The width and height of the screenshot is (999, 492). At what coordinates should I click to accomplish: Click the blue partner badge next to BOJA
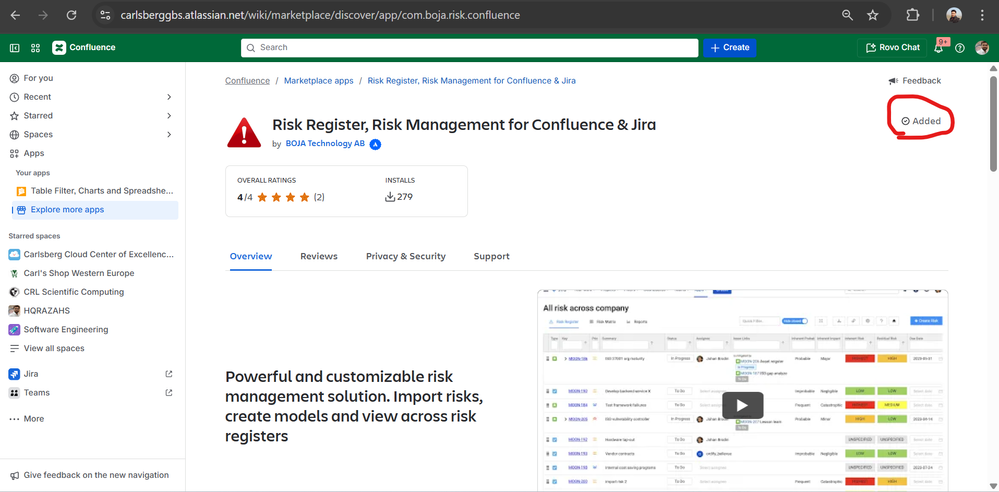[376, 144]
